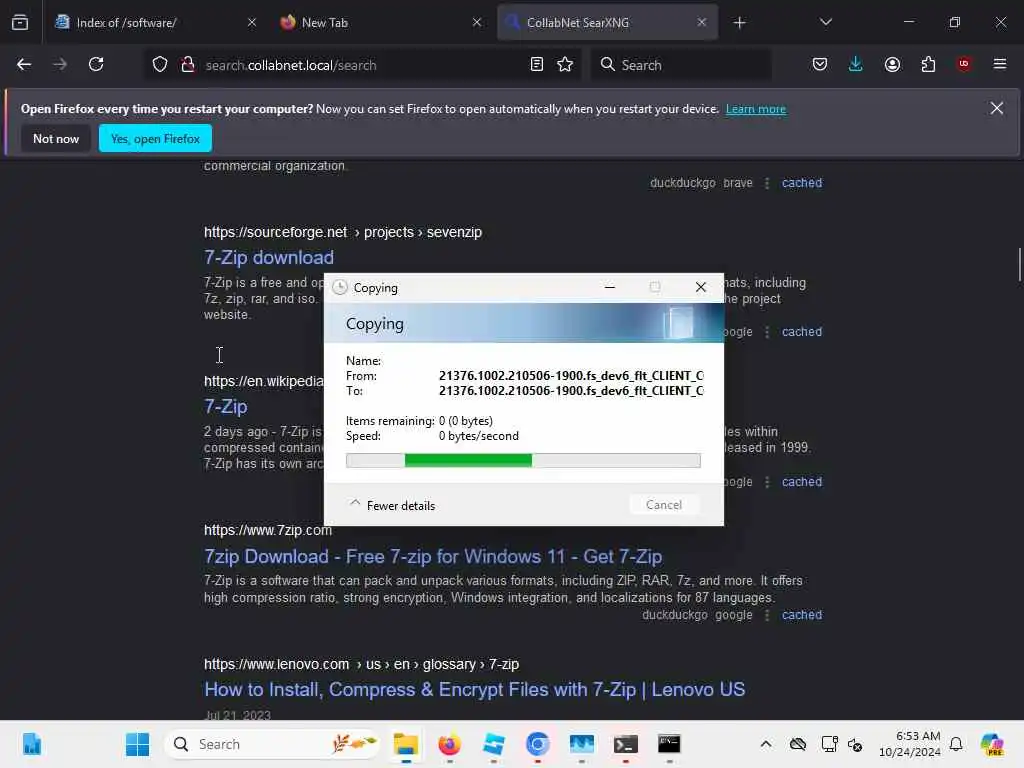Follow the Learn more link

pyautogui.click(x=756, y=109)
